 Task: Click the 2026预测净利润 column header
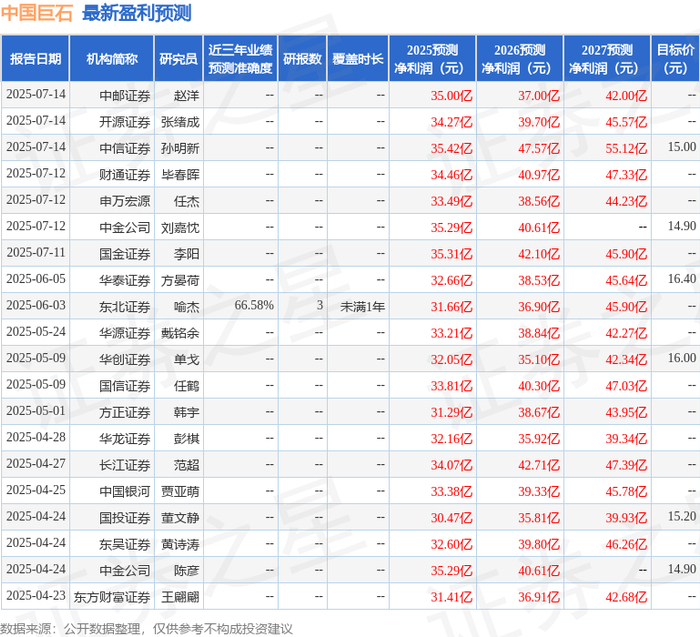(520, 59)
